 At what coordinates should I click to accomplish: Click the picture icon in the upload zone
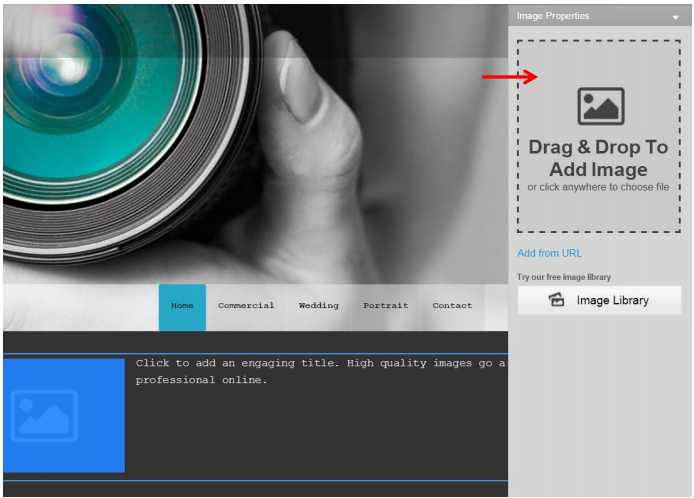click(x=600, y=106)
